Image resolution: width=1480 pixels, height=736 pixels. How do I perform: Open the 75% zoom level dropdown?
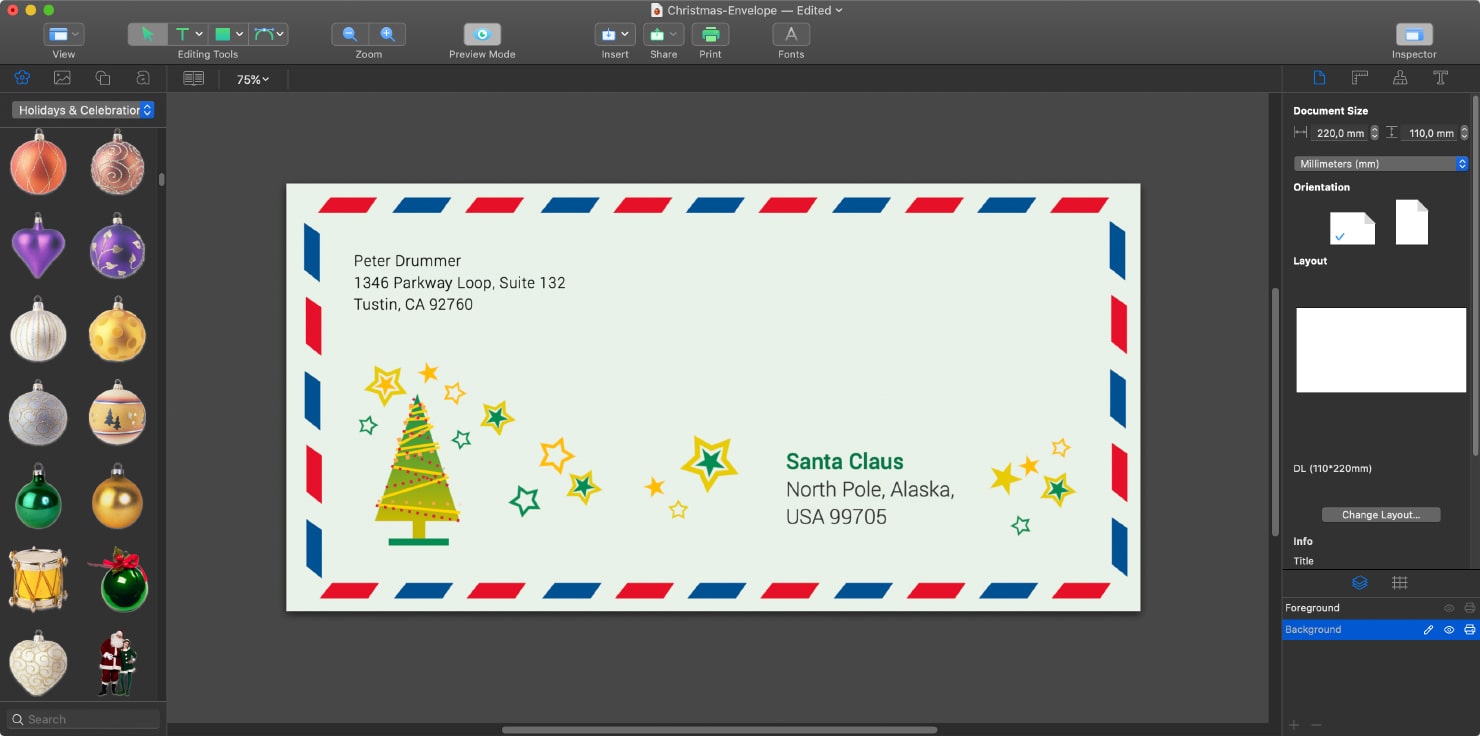coord(252,79)
